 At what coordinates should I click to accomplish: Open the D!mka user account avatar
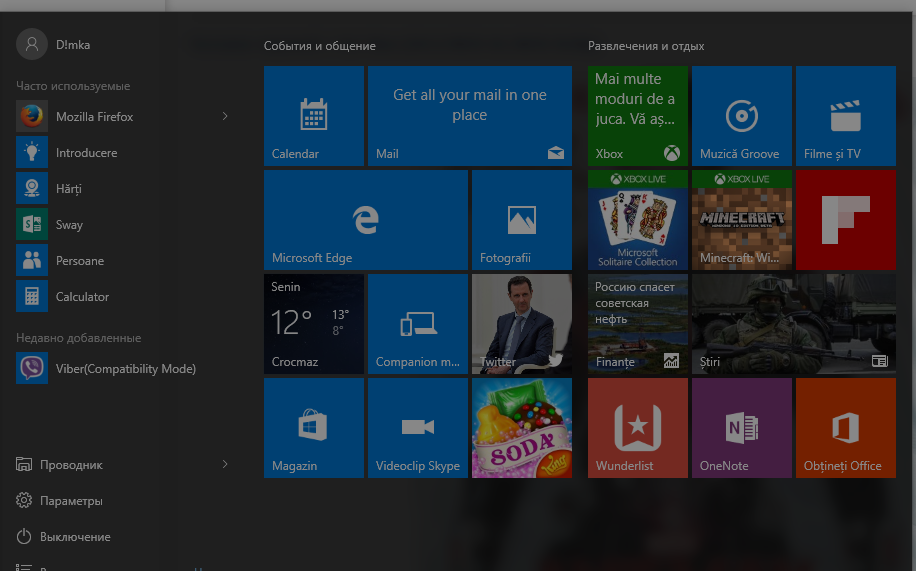pos(32,44)
